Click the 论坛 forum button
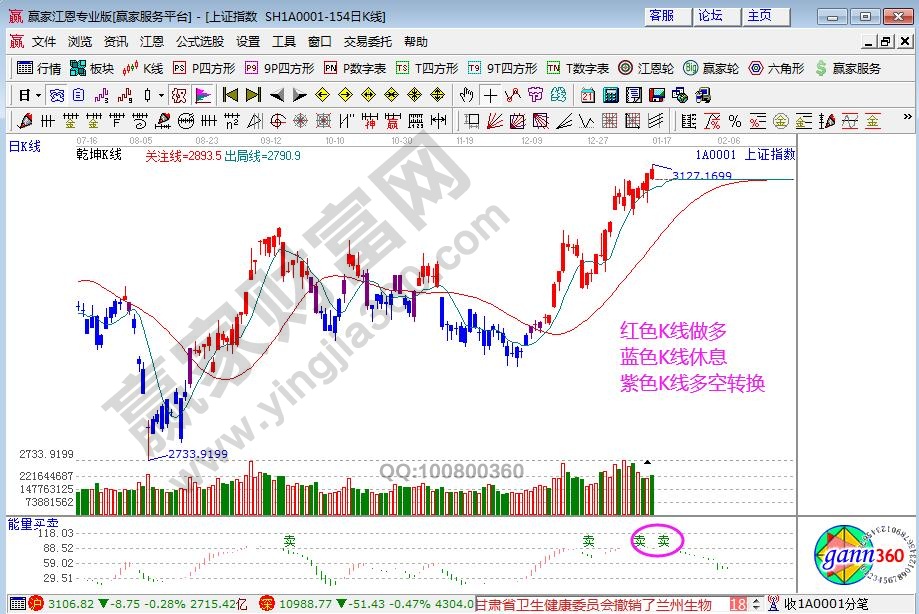Image resolution: width=919 pixels, height=614 pixels. [x=710, y=15]
